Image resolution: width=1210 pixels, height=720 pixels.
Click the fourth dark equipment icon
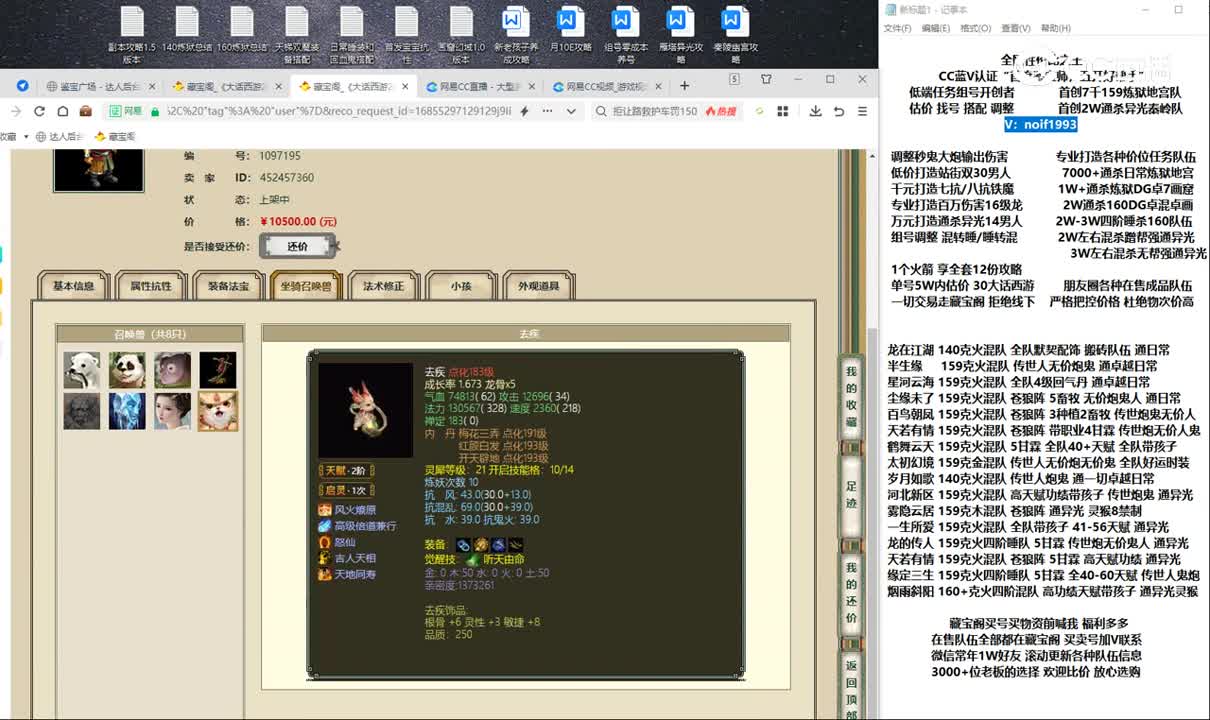515,545
